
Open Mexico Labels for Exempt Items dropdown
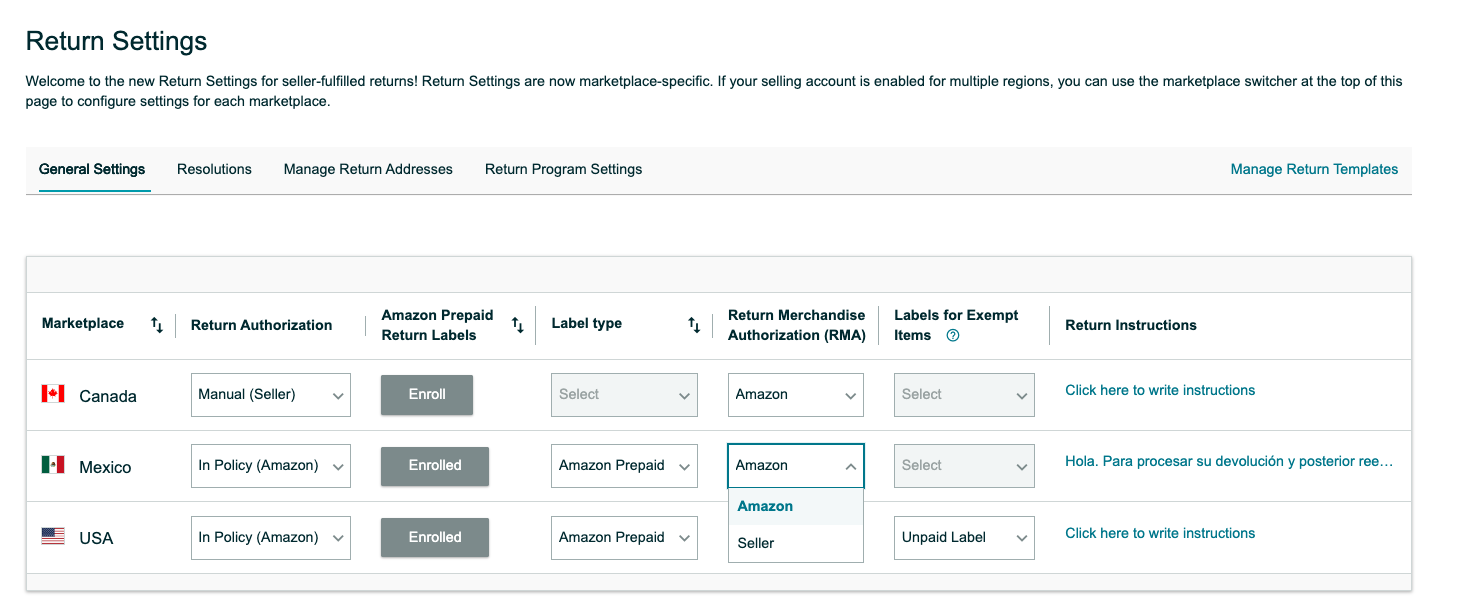pos(964,466)
